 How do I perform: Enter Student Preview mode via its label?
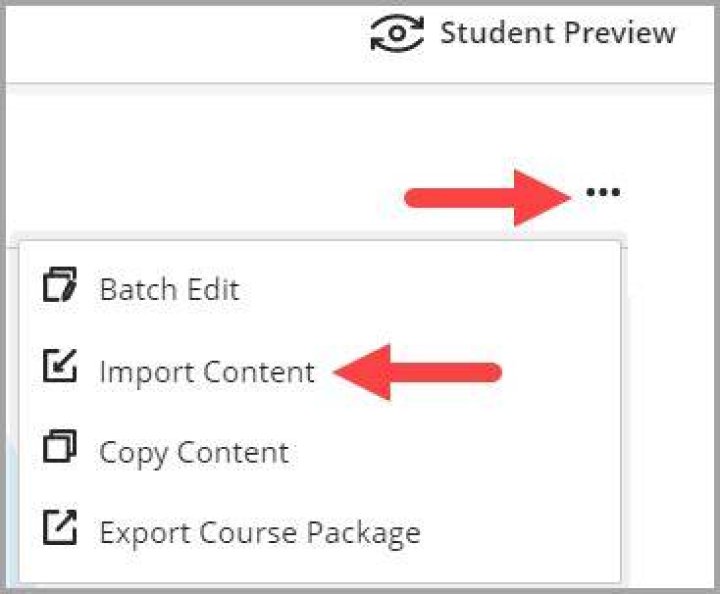tap(557, 33)
